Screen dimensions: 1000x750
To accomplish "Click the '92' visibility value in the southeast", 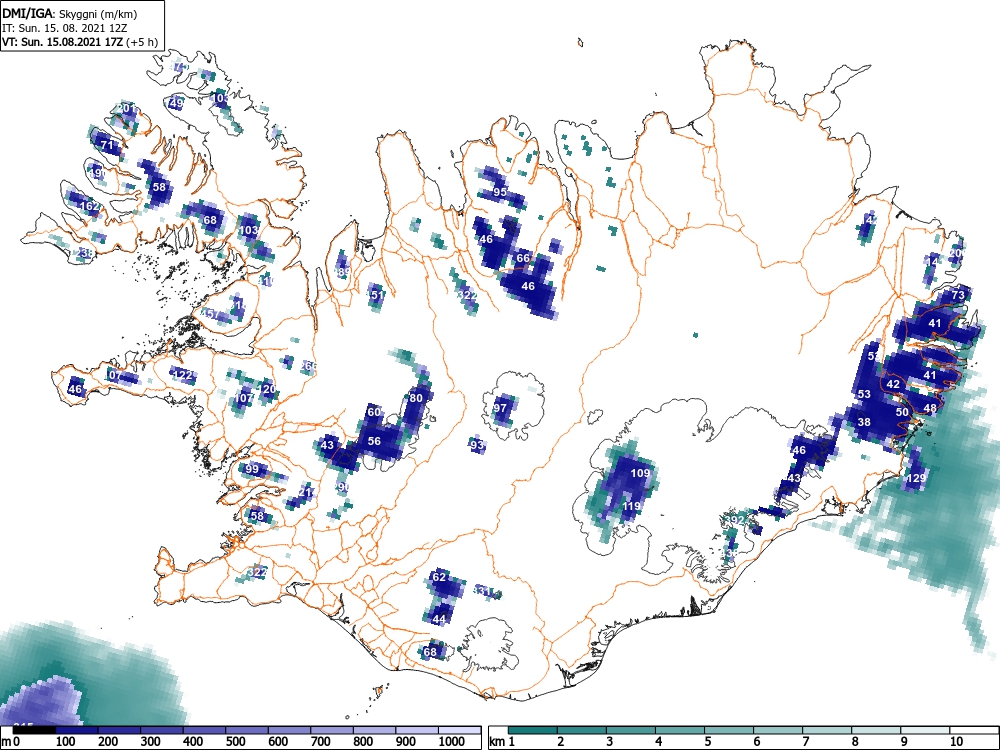I will coord(737,520).
